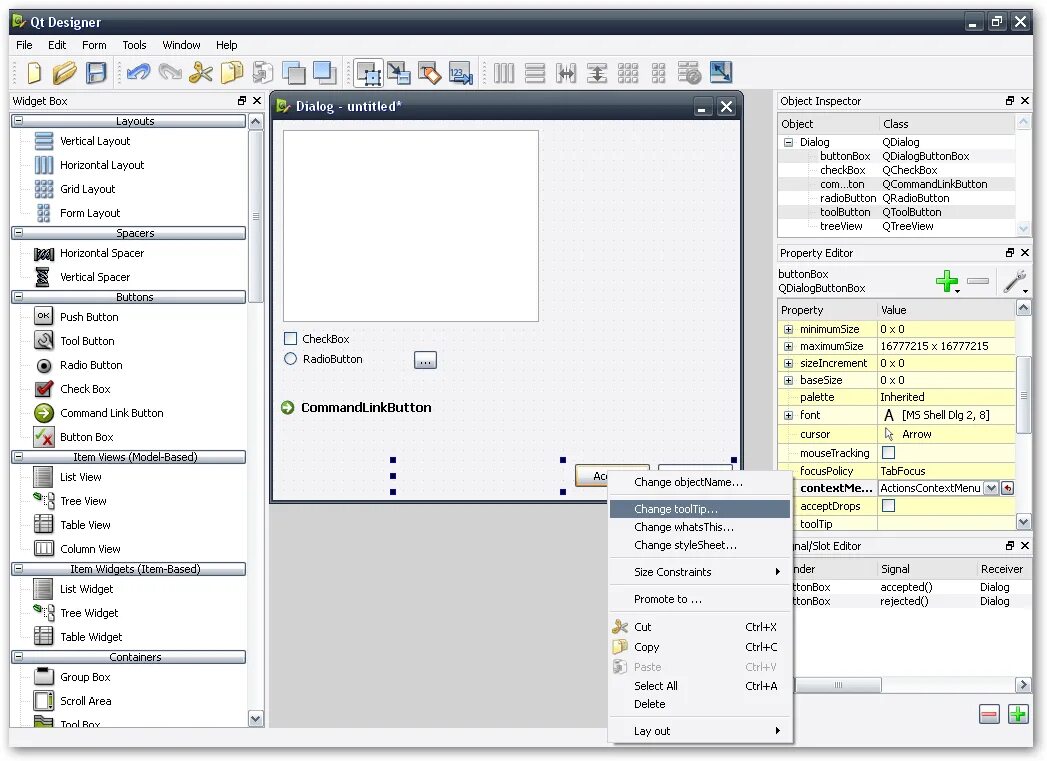Click the Widget Box scrollbar down arrow
Image resolution: width=1047 pixels, height=761 pixels.
[256, 719]
